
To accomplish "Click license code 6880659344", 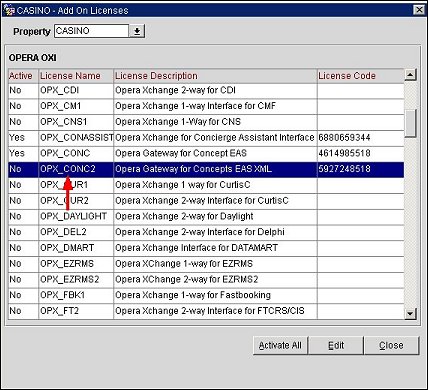I will pos(344,137).
